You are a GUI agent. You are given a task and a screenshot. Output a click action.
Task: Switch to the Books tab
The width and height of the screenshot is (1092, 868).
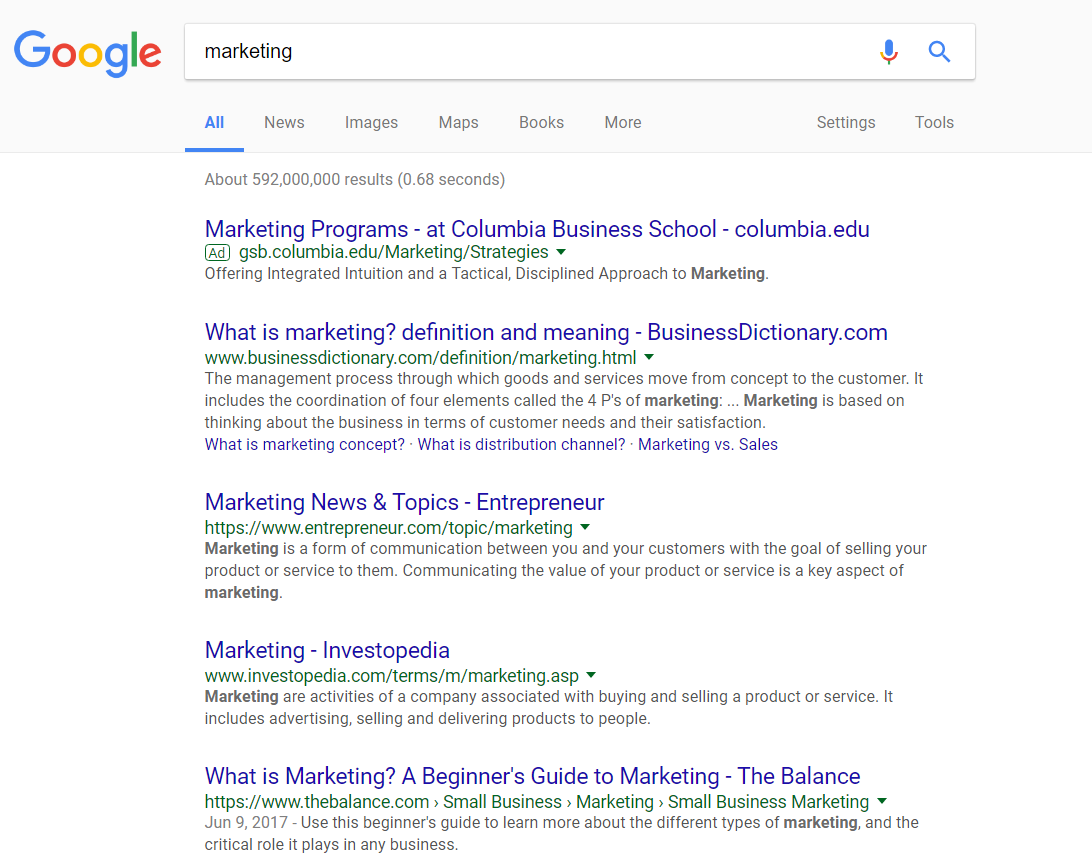click(541, 123)
